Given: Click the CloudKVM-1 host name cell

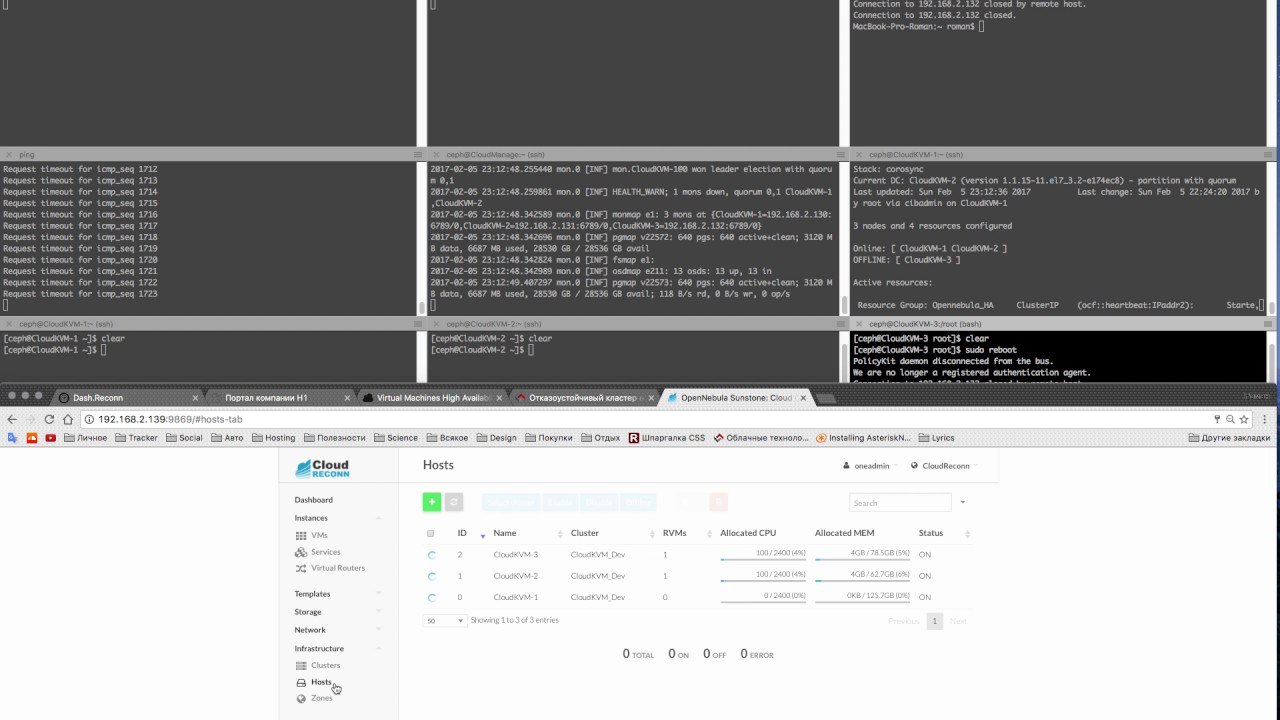Looking at the screenshot, I should click(515, 597).
